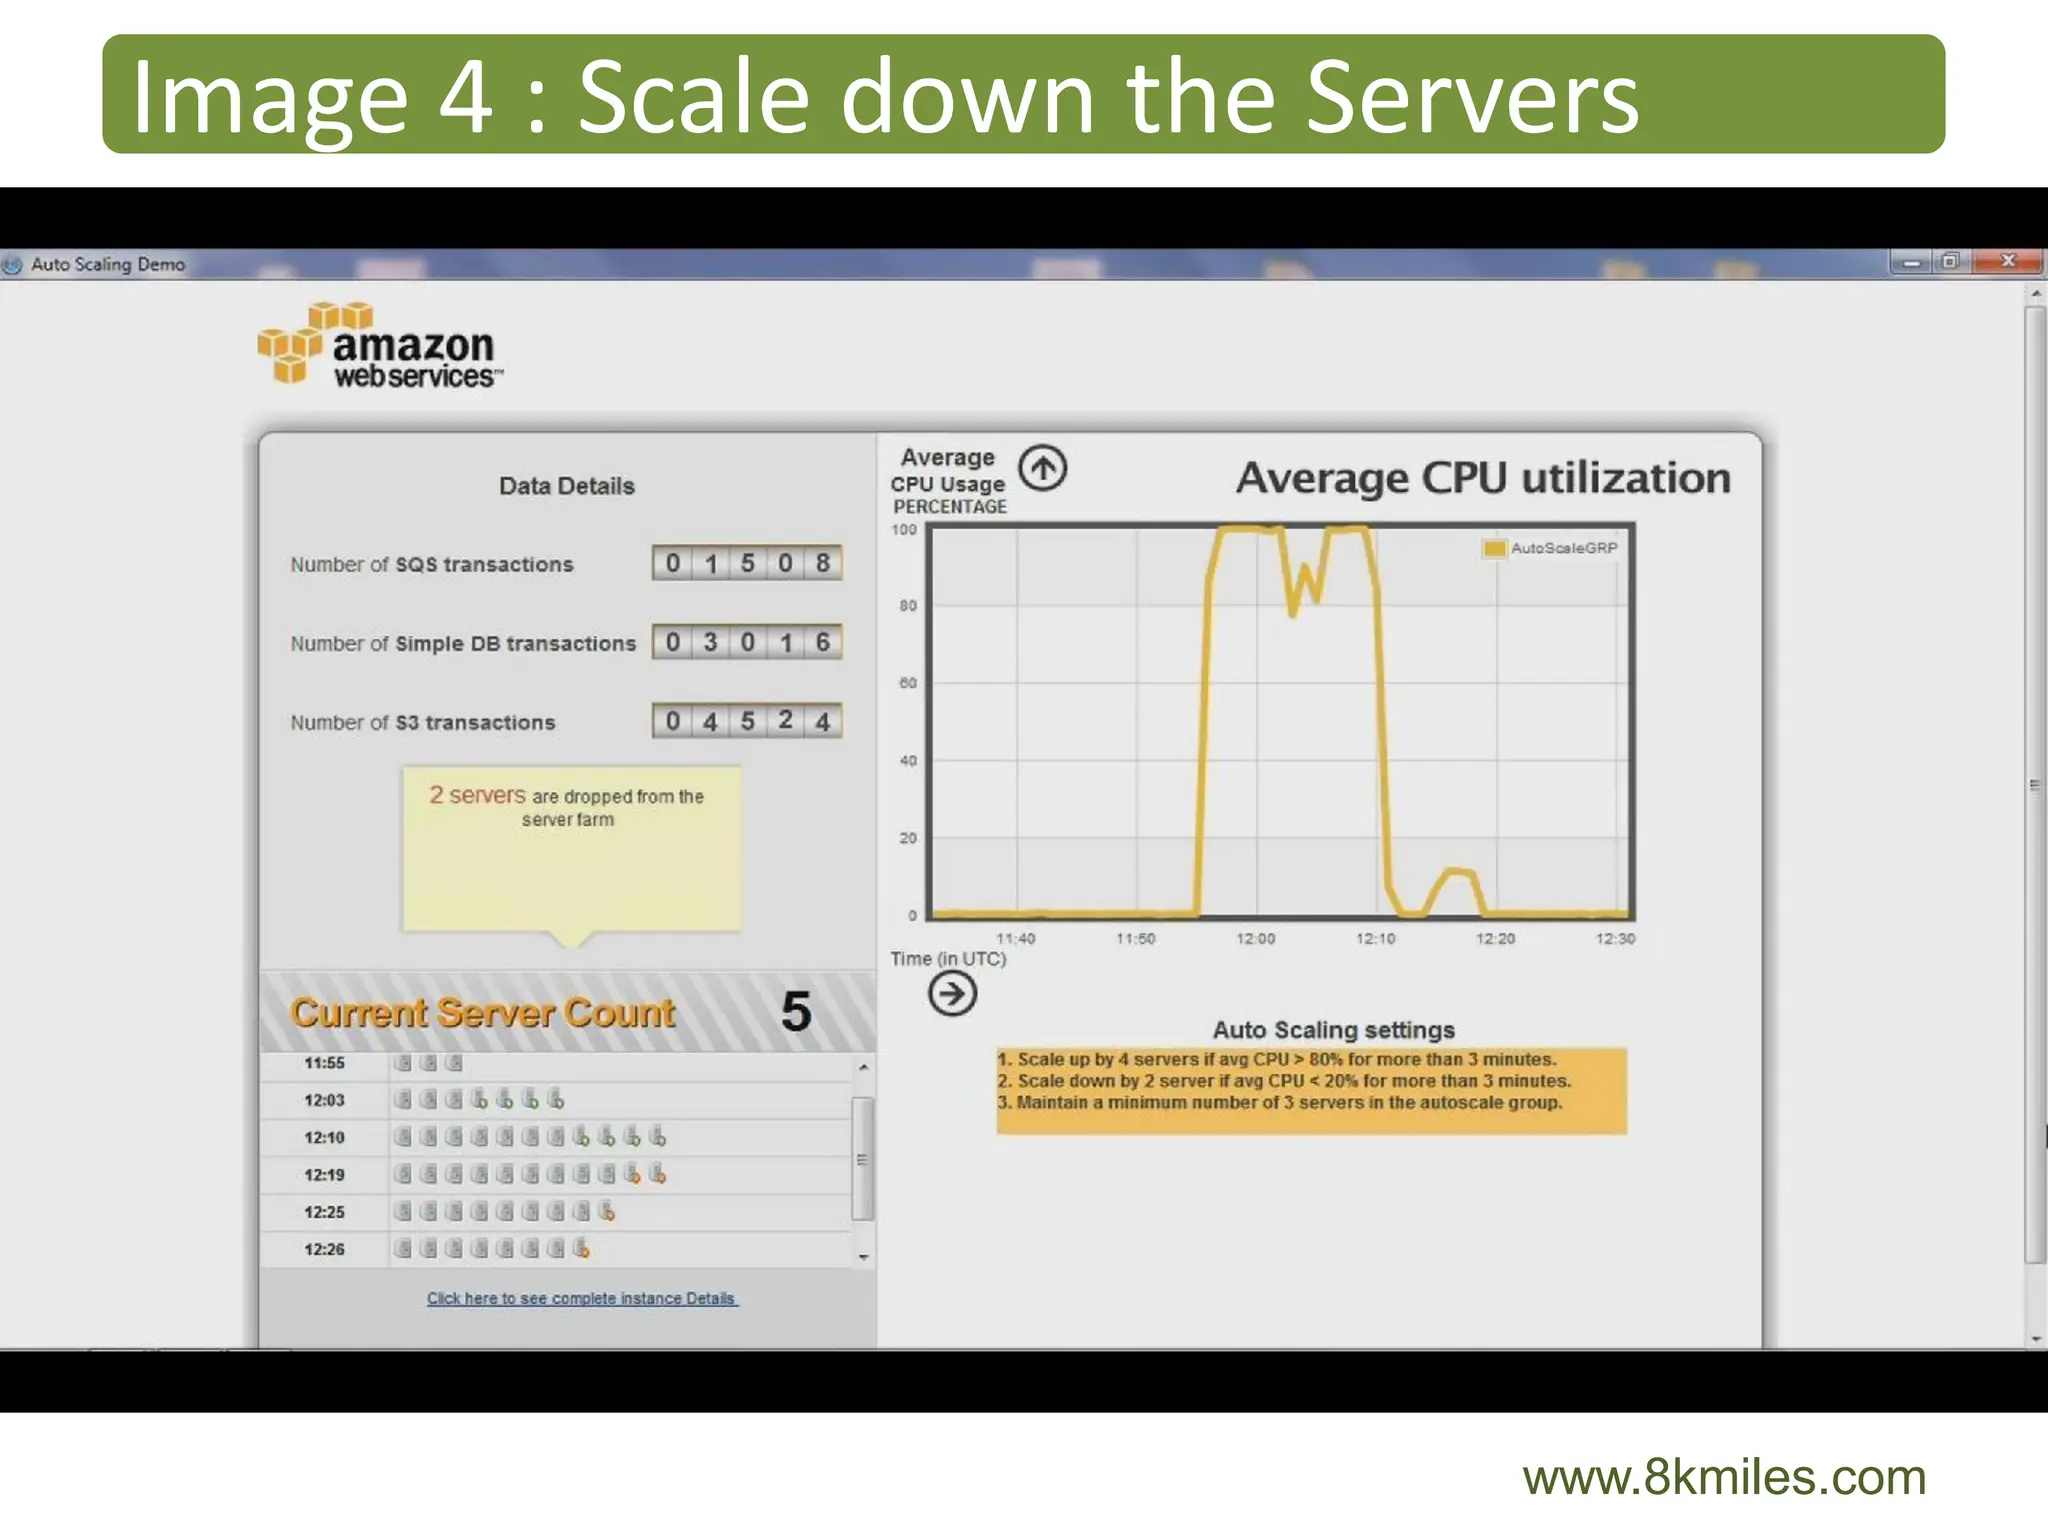Image resolution: width=2048 pixels, height=1536 pixels.
Task: Click the up-arrow icon beside Average CPU Usage
Action: [x=1042, y=468]
